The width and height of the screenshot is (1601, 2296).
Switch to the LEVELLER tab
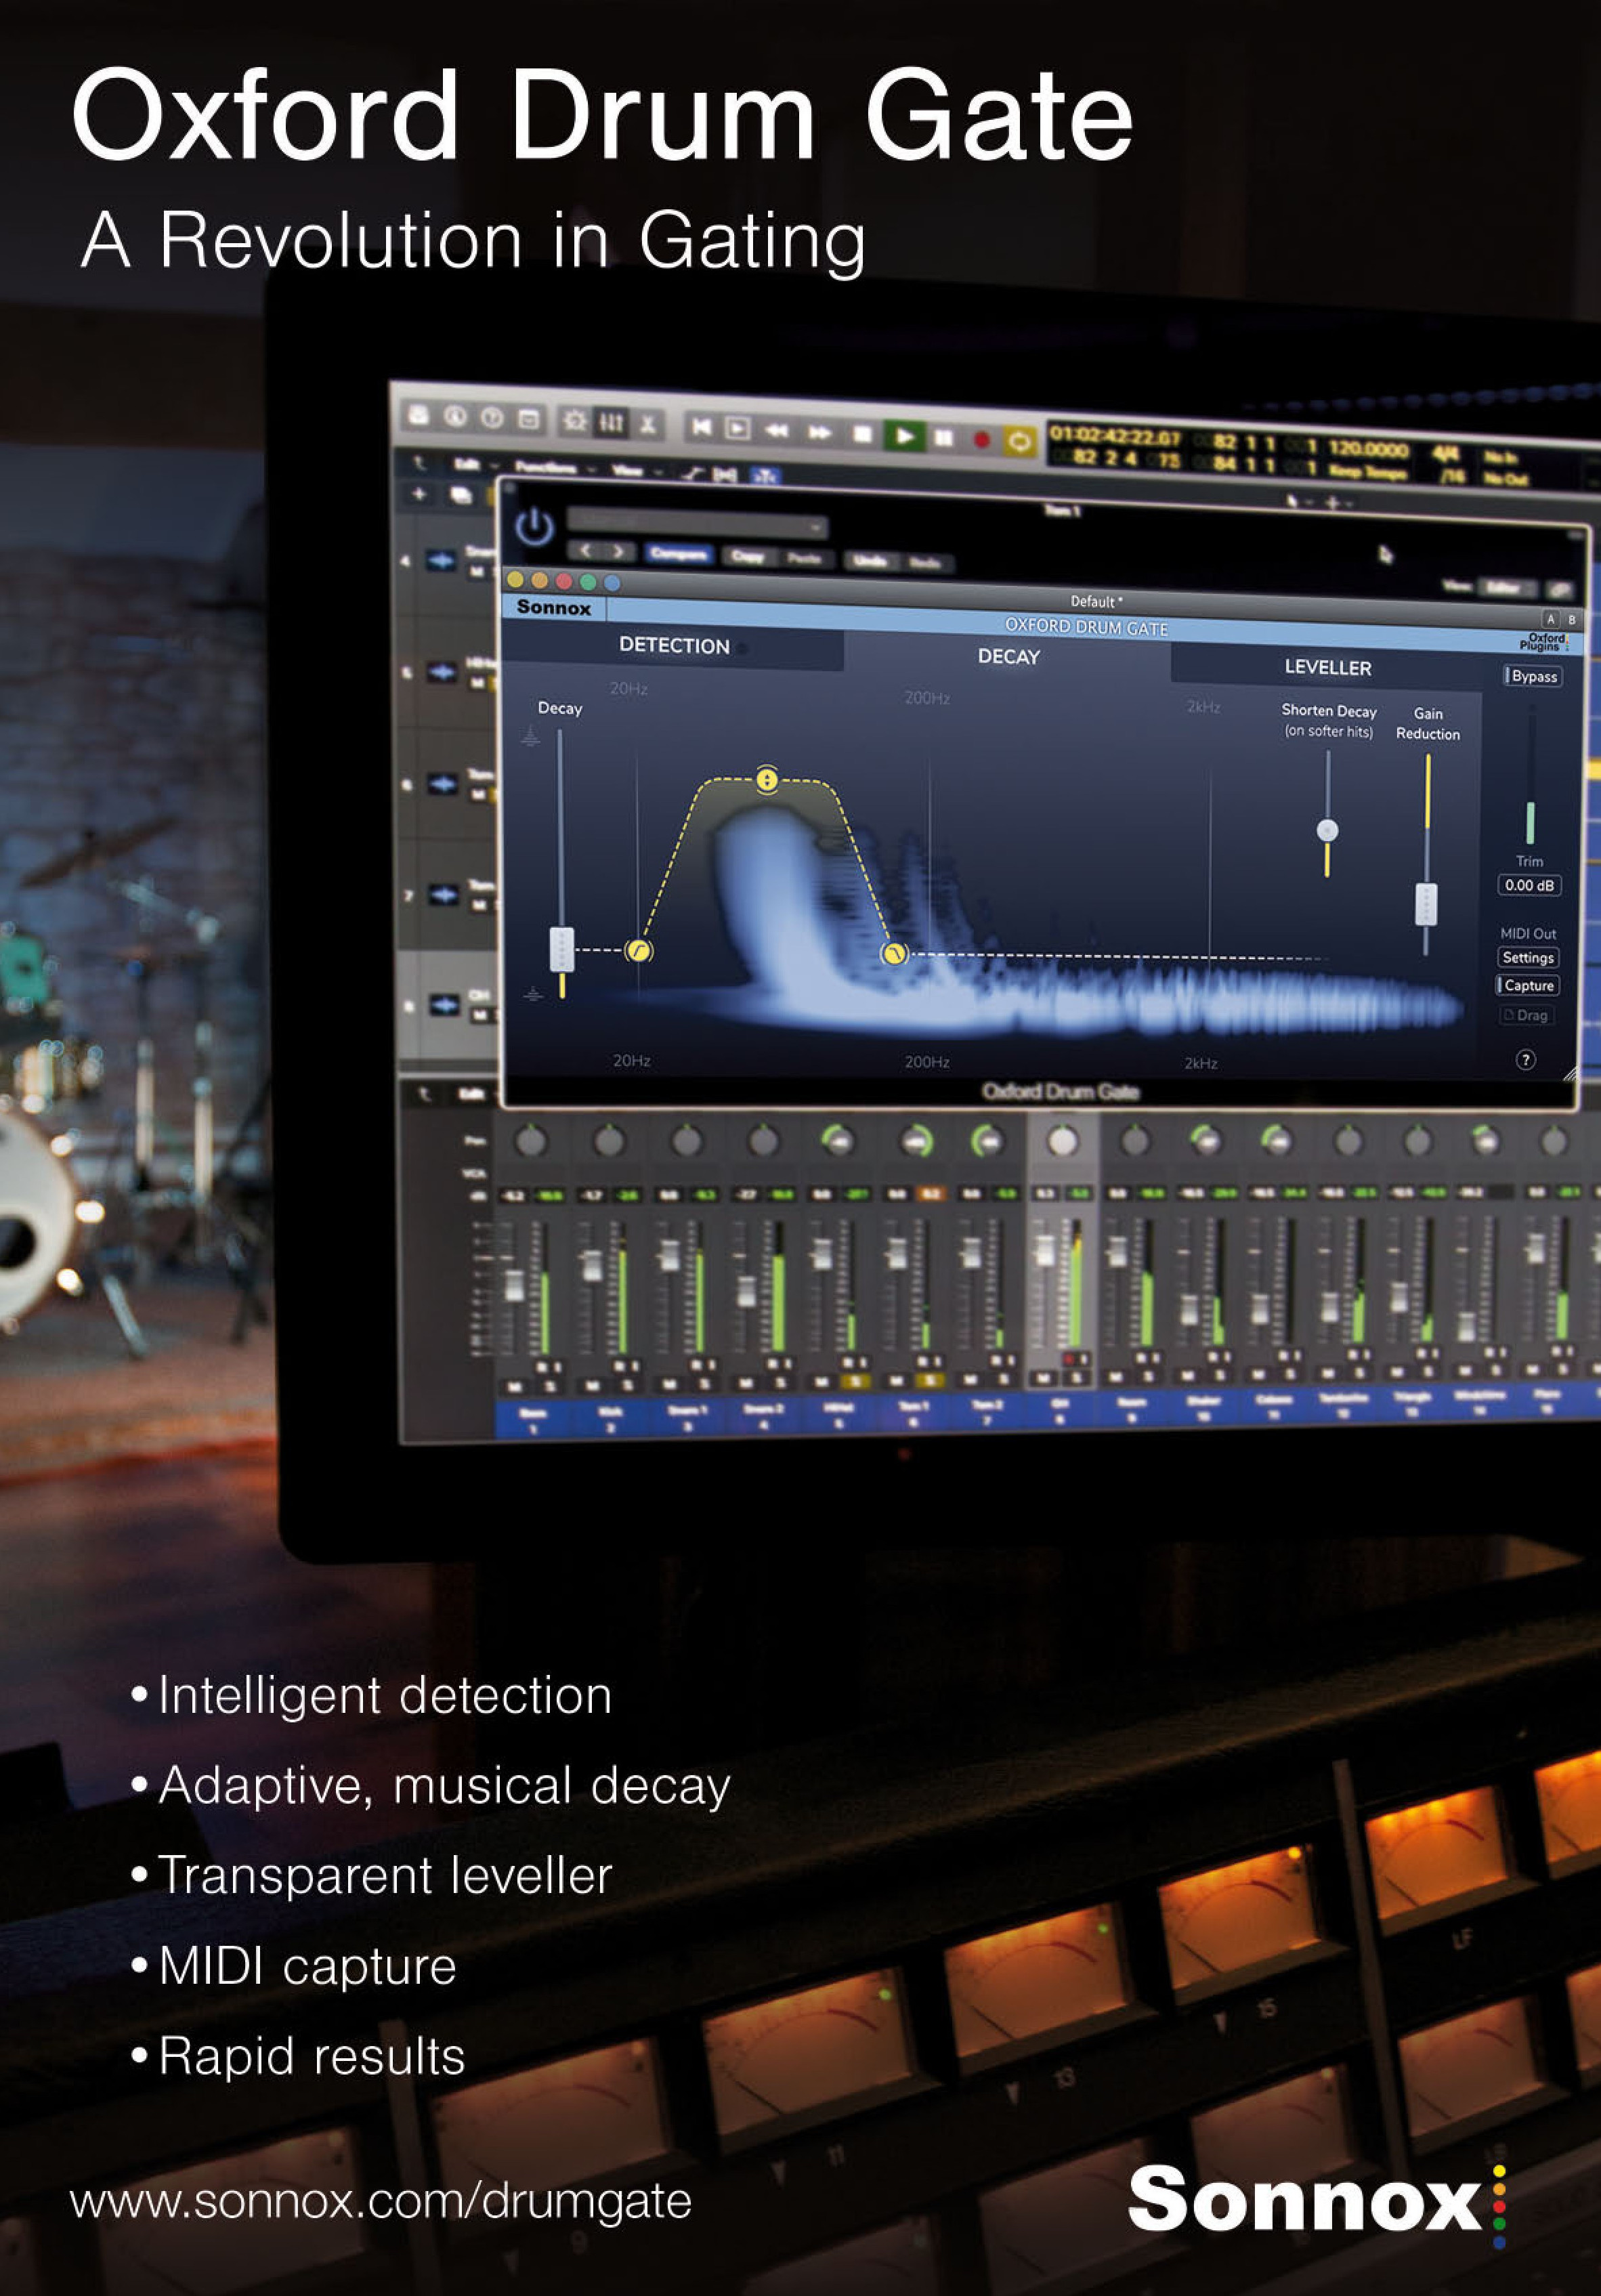[1328, 667]
